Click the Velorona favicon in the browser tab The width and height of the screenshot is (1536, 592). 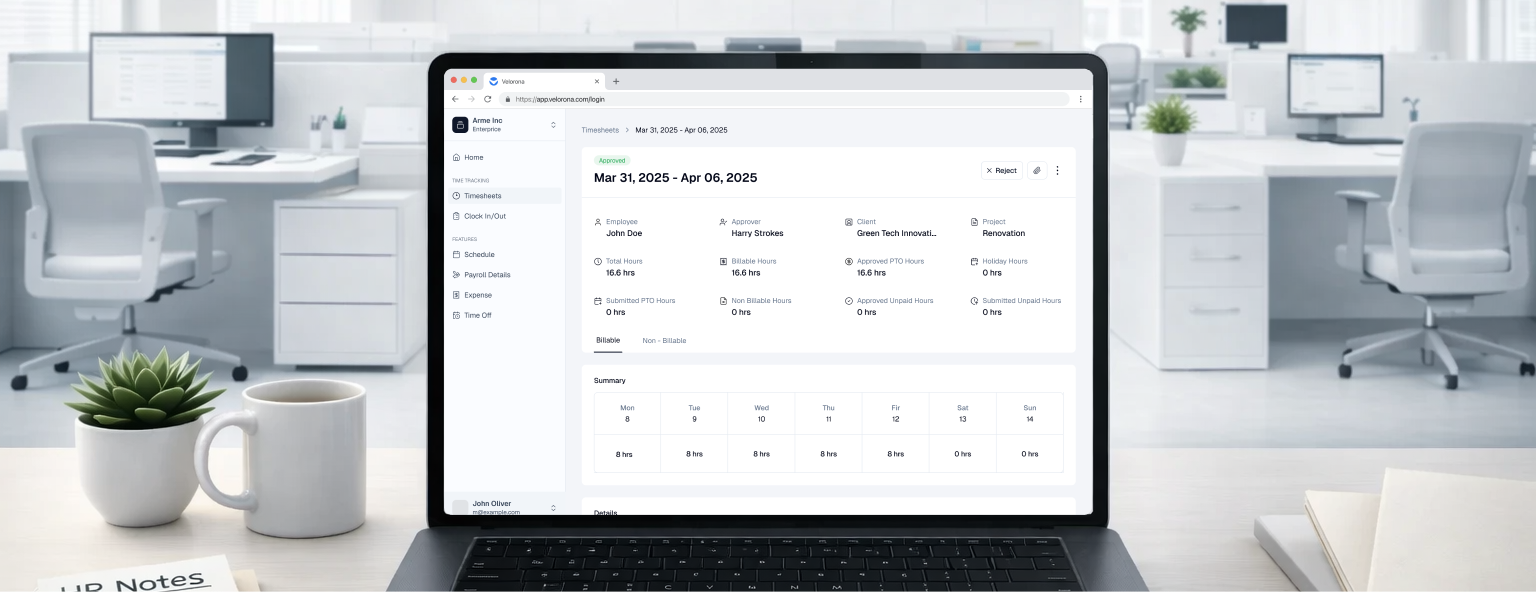tap(494, 81)
